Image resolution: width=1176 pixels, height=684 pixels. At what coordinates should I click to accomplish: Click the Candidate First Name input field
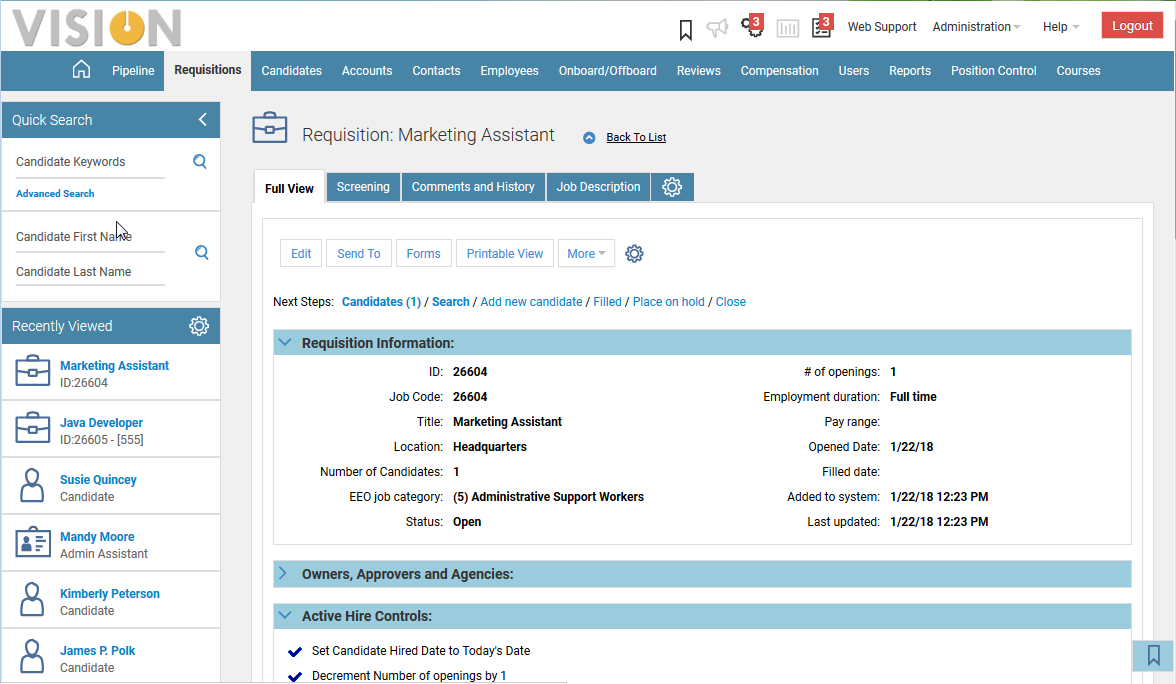90,237
